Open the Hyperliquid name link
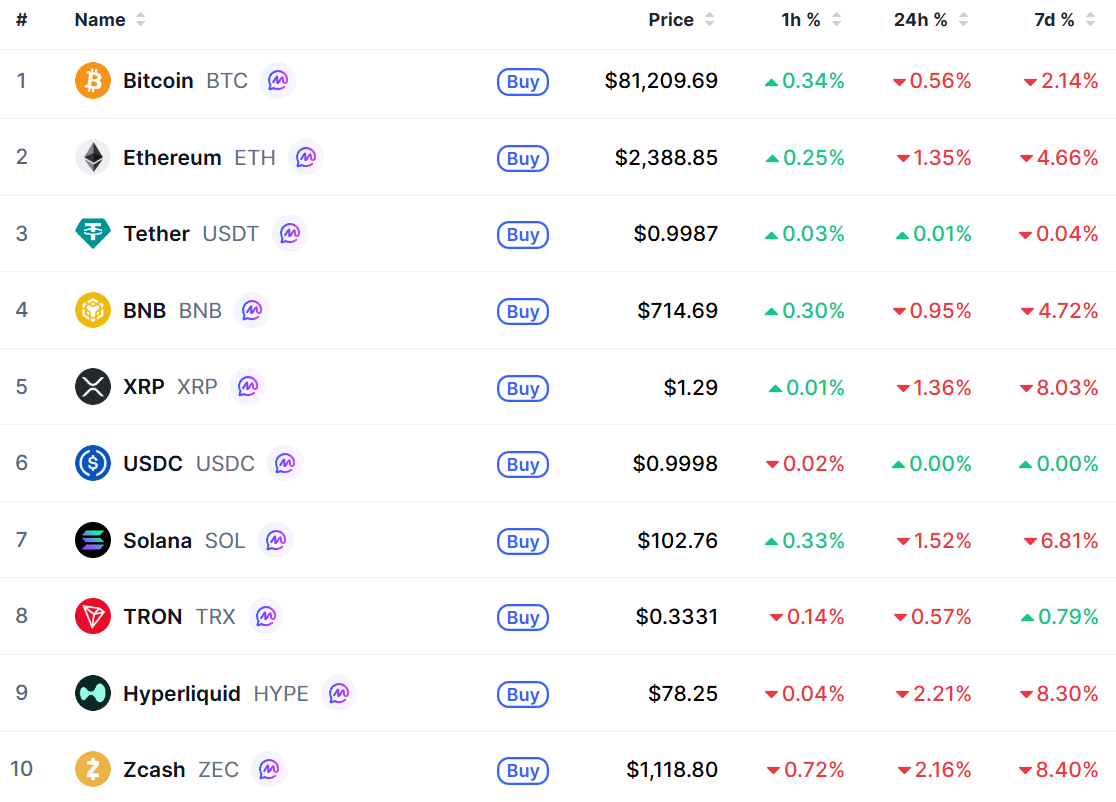The width and height of the screenshot is (1116, 802). click(181, 693)
